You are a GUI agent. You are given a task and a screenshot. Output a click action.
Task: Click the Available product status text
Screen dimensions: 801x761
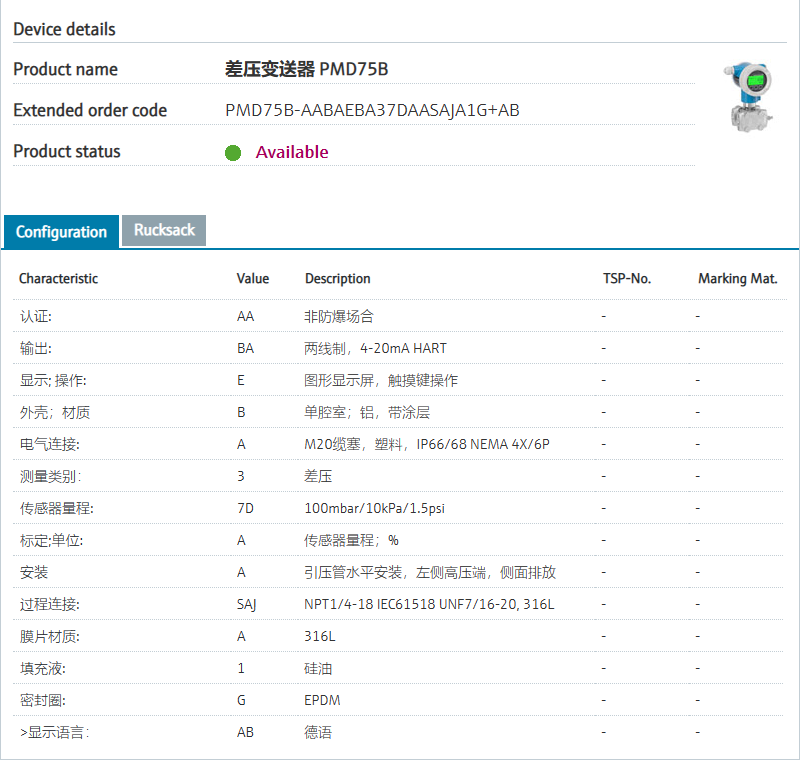click(292, 152)
